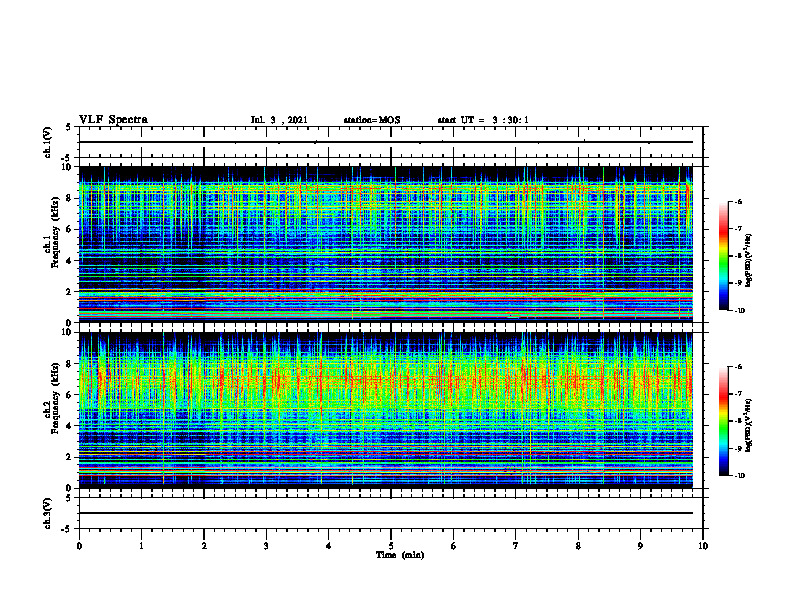Viewport: 792px width, 612px height.
Task: Click the "5" minute tick on time axis
Action: [x=391, y=546]
